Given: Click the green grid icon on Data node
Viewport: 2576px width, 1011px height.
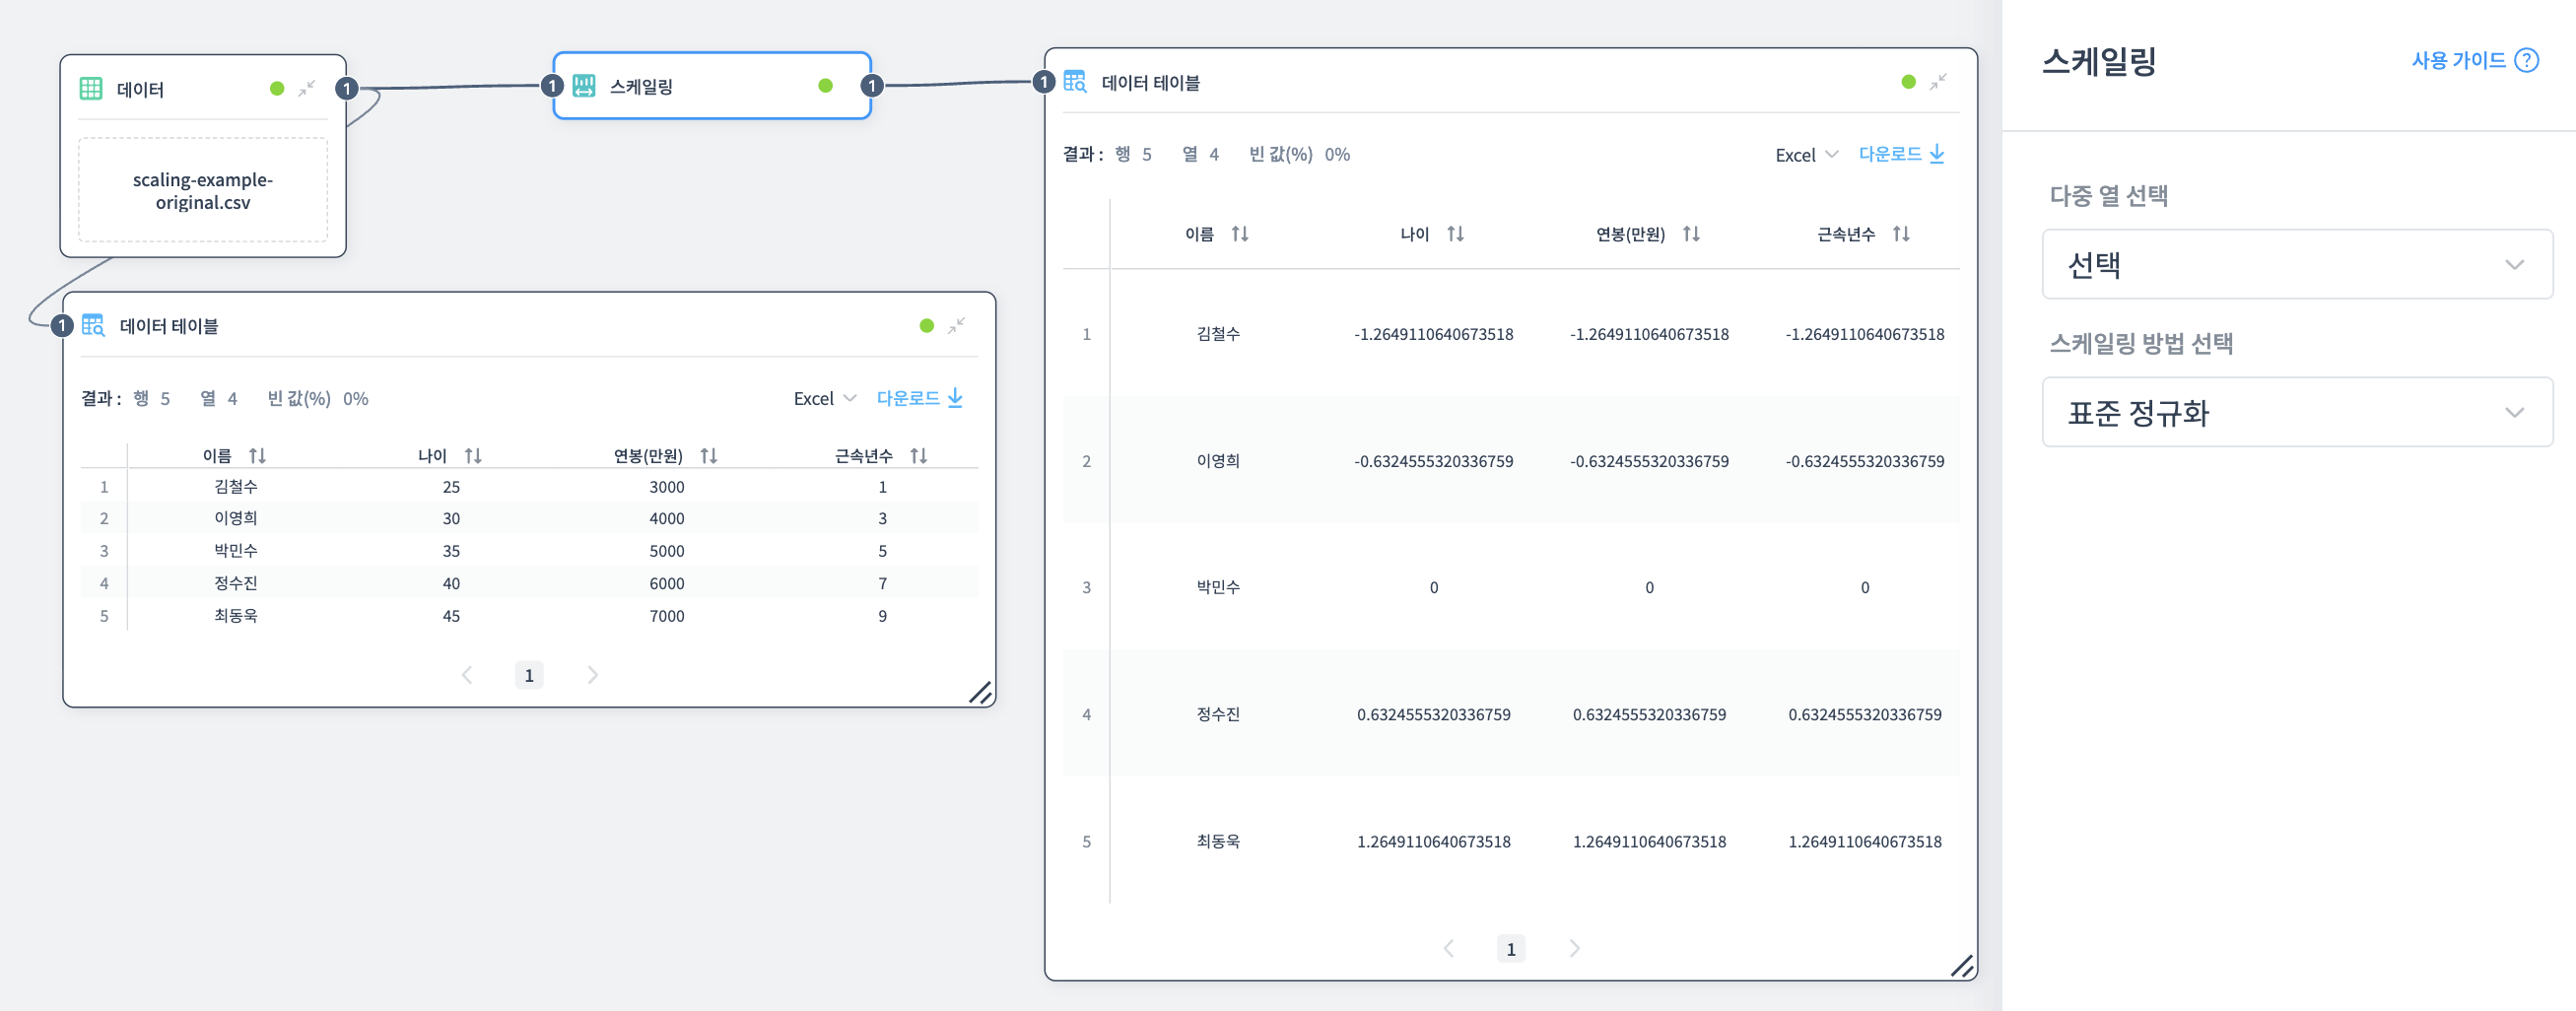Looking at the screenshot, I should [91, 89].
